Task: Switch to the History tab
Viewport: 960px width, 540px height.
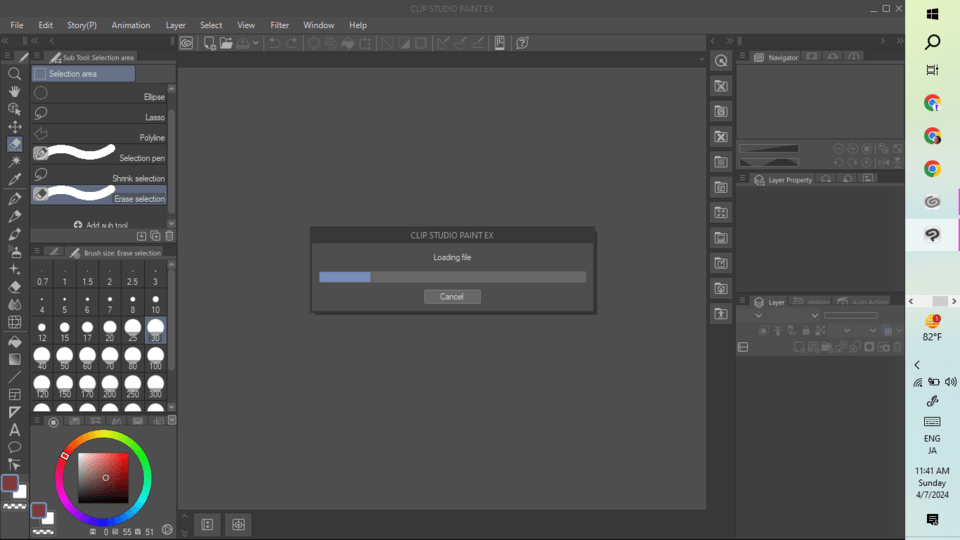Action: pos(811,302)
